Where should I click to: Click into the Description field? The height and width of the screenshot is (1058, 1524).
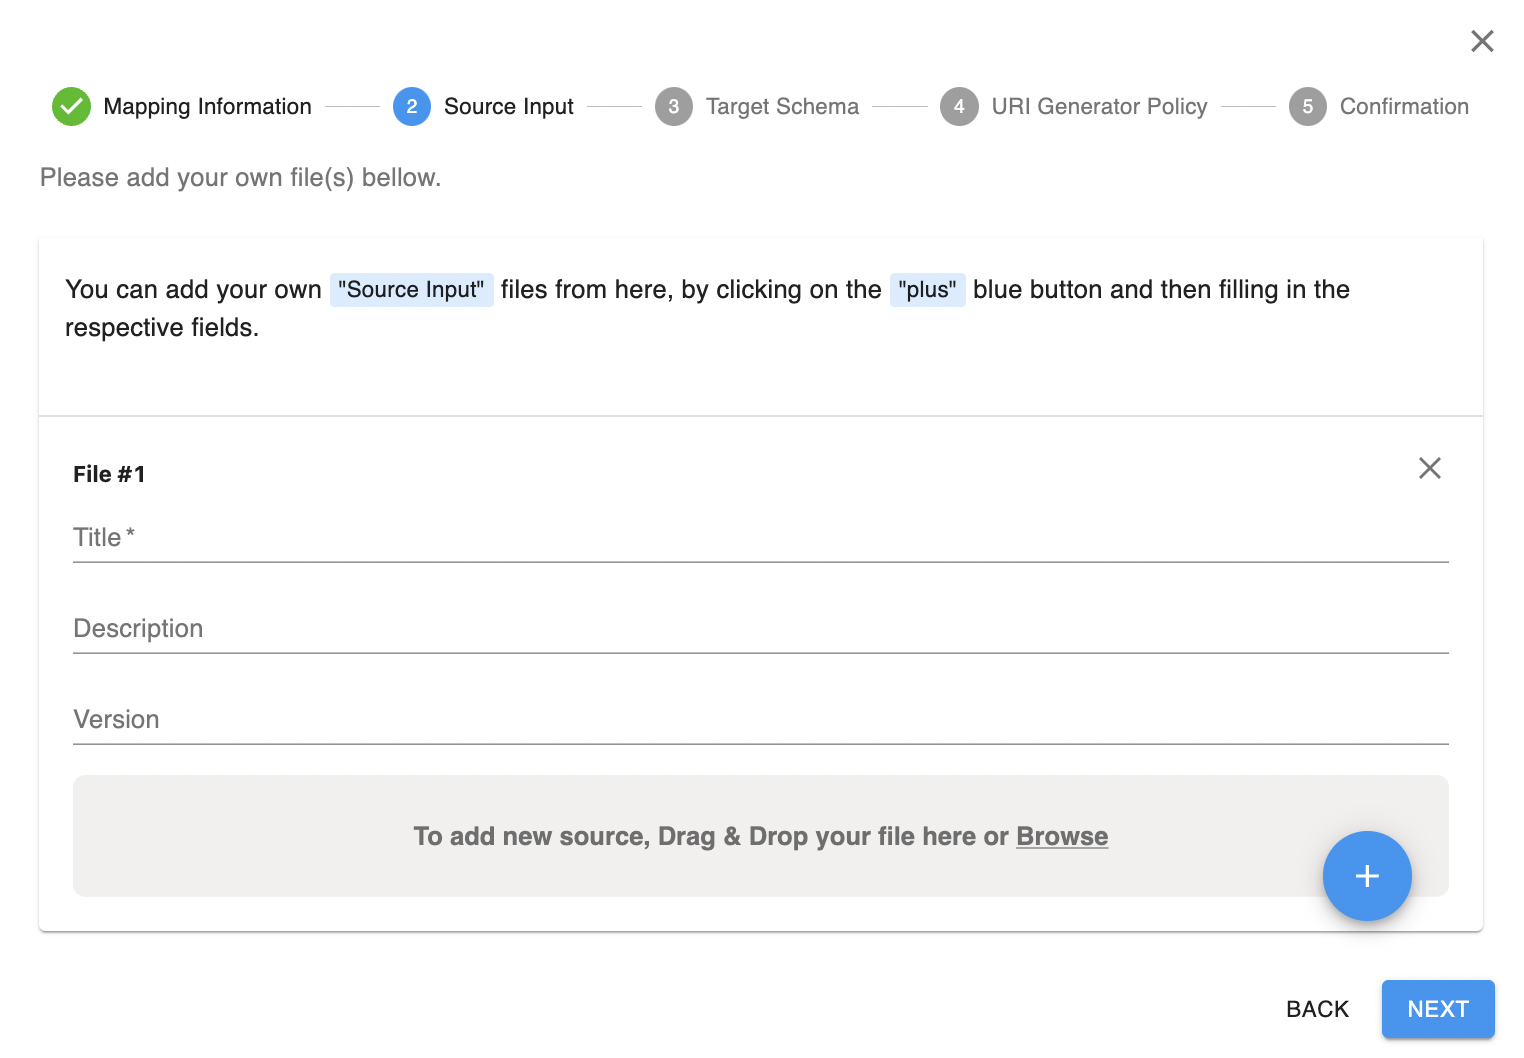point(760,629)
